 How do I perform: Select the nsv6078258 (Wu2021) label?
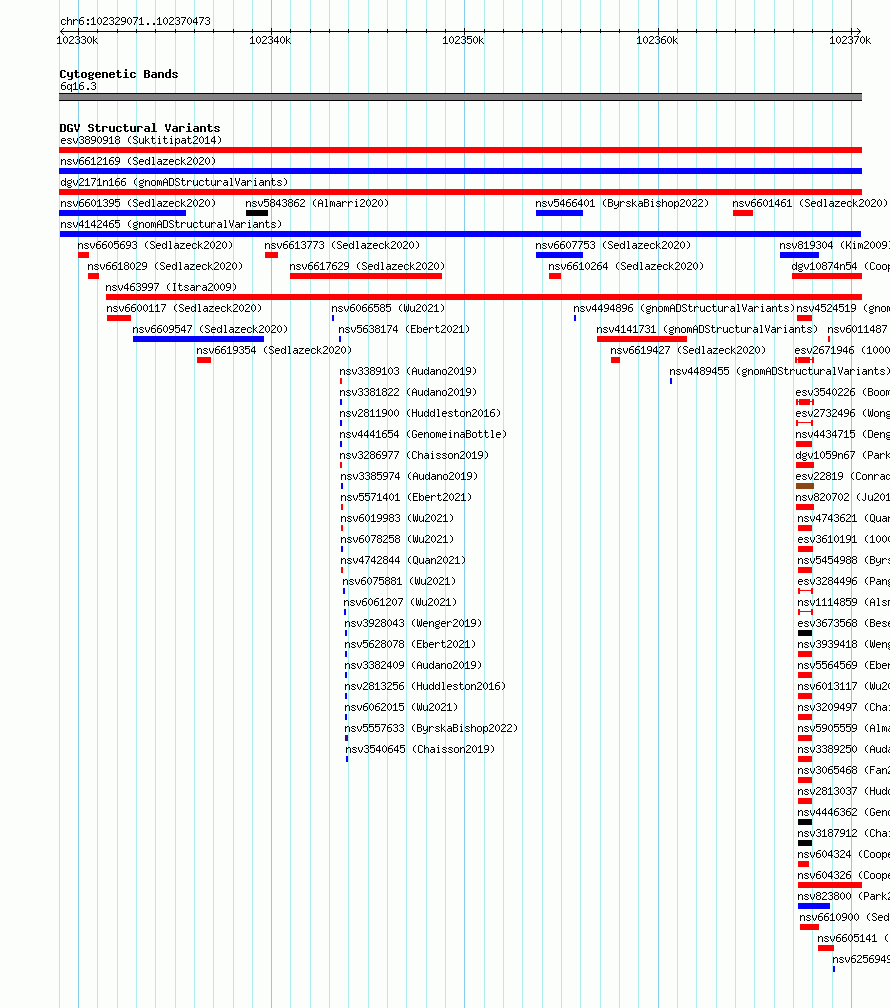(x=397, y=539)
